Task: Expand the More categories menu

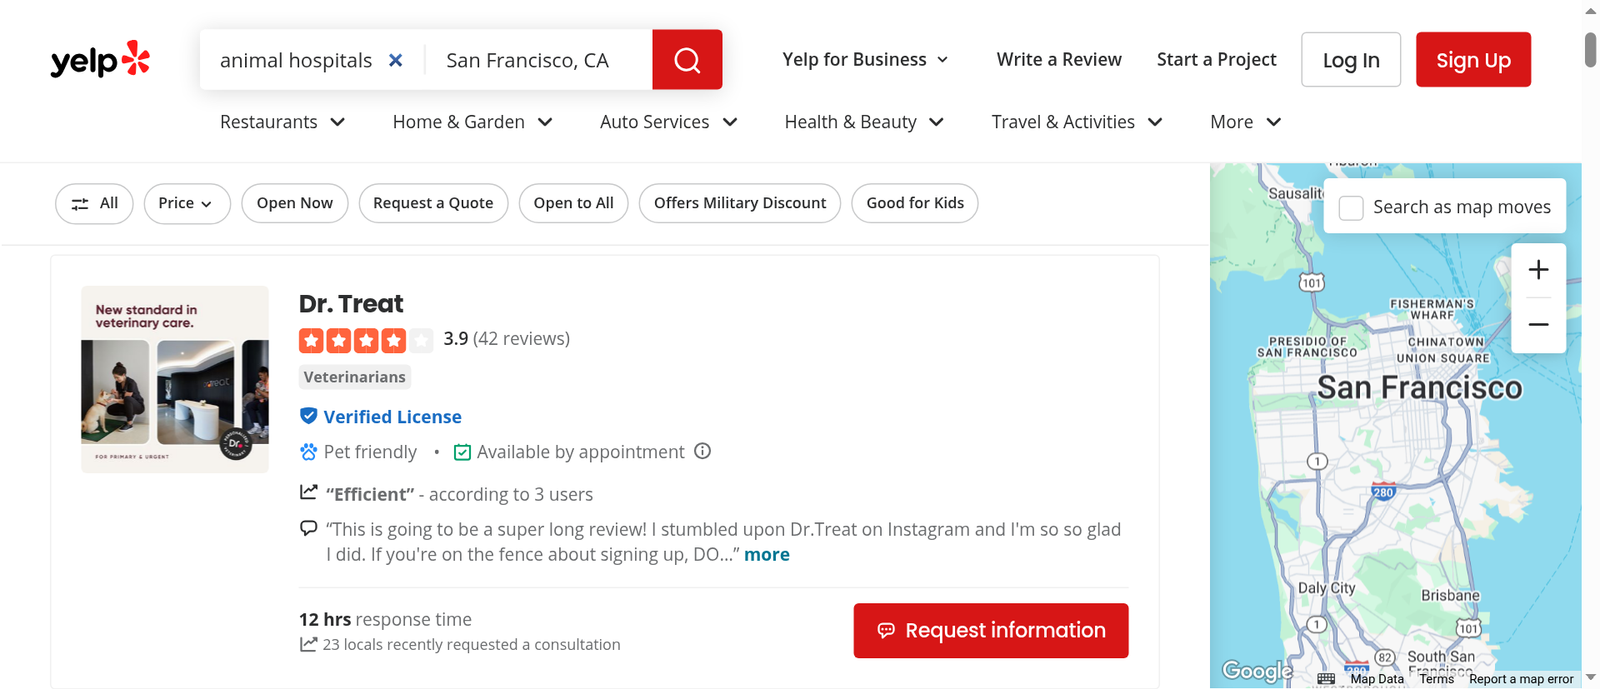Action: pos(1245,122)
